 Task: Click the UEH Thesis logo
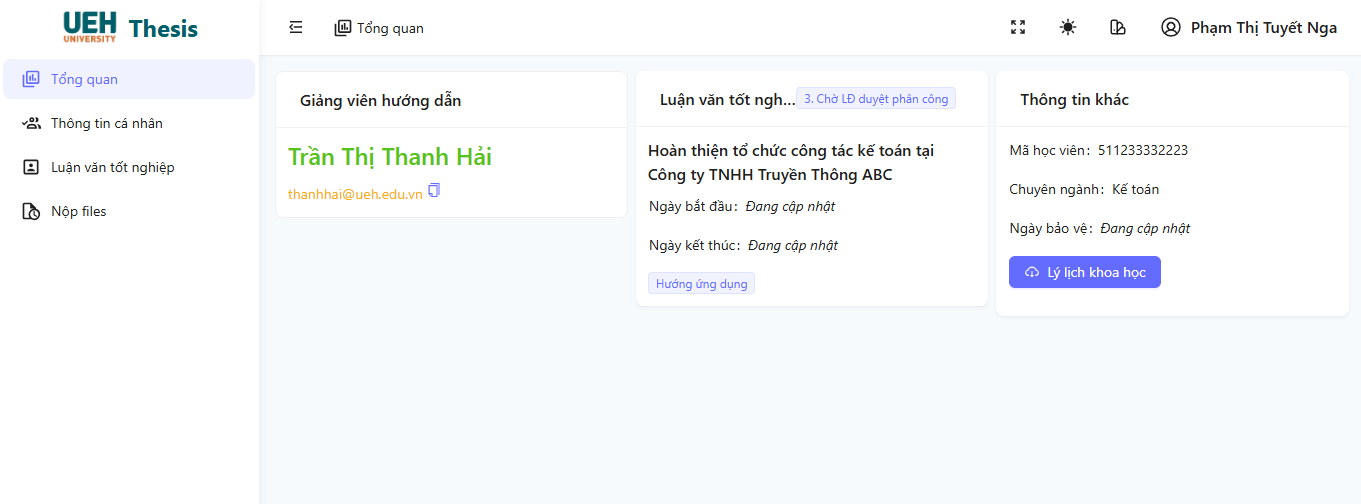(130, 27)
